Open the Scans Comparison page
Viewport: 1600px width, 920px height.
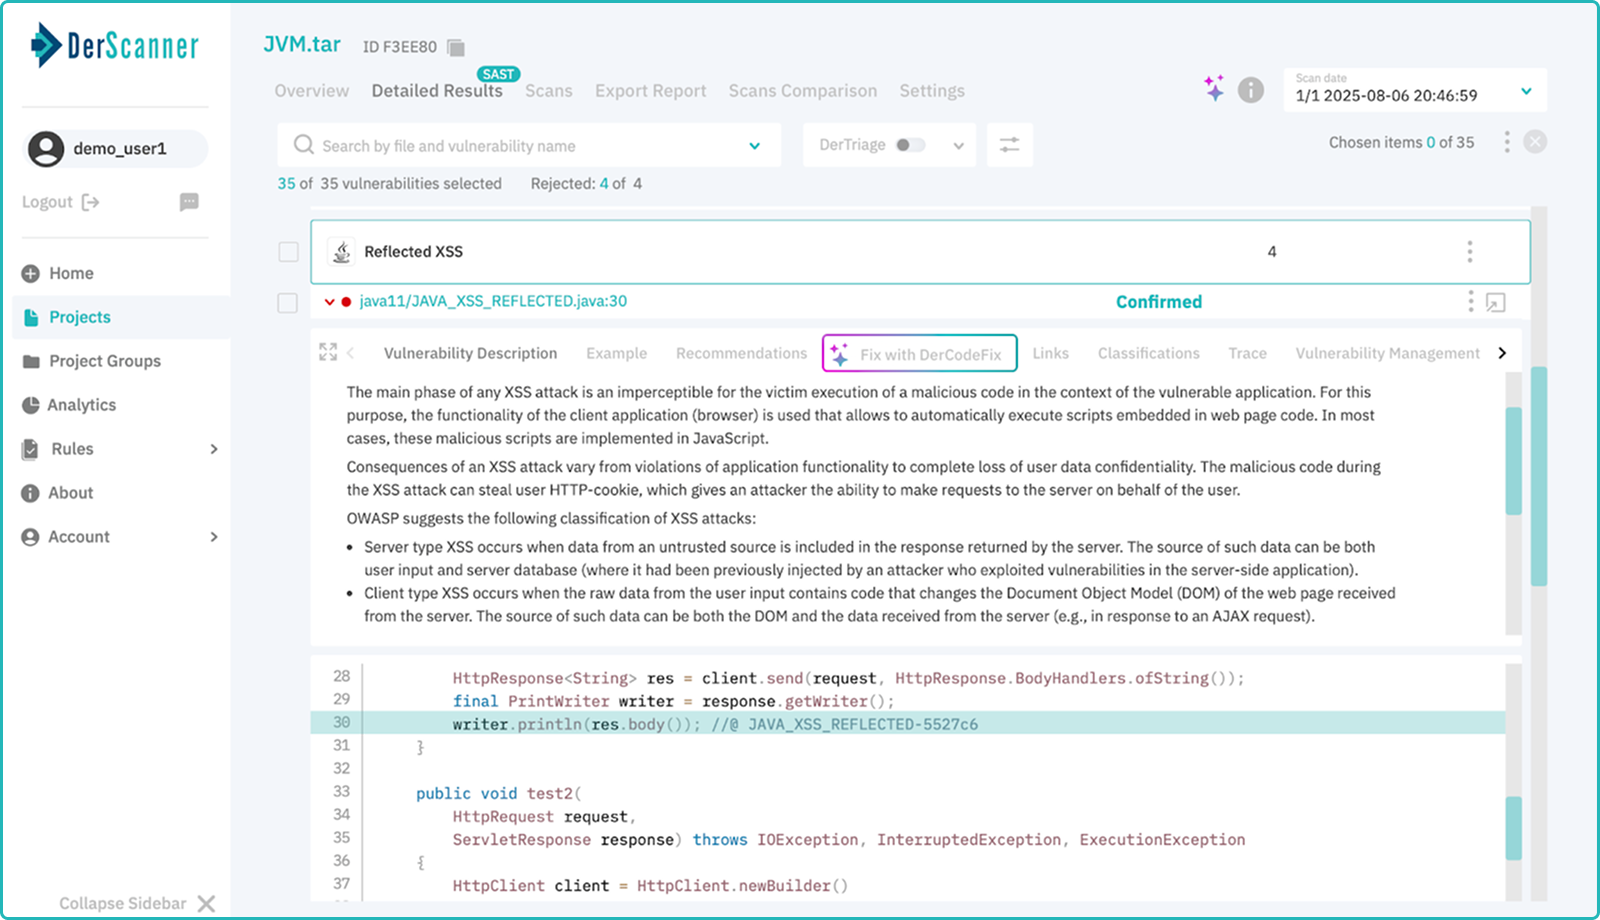coord(802,90)
